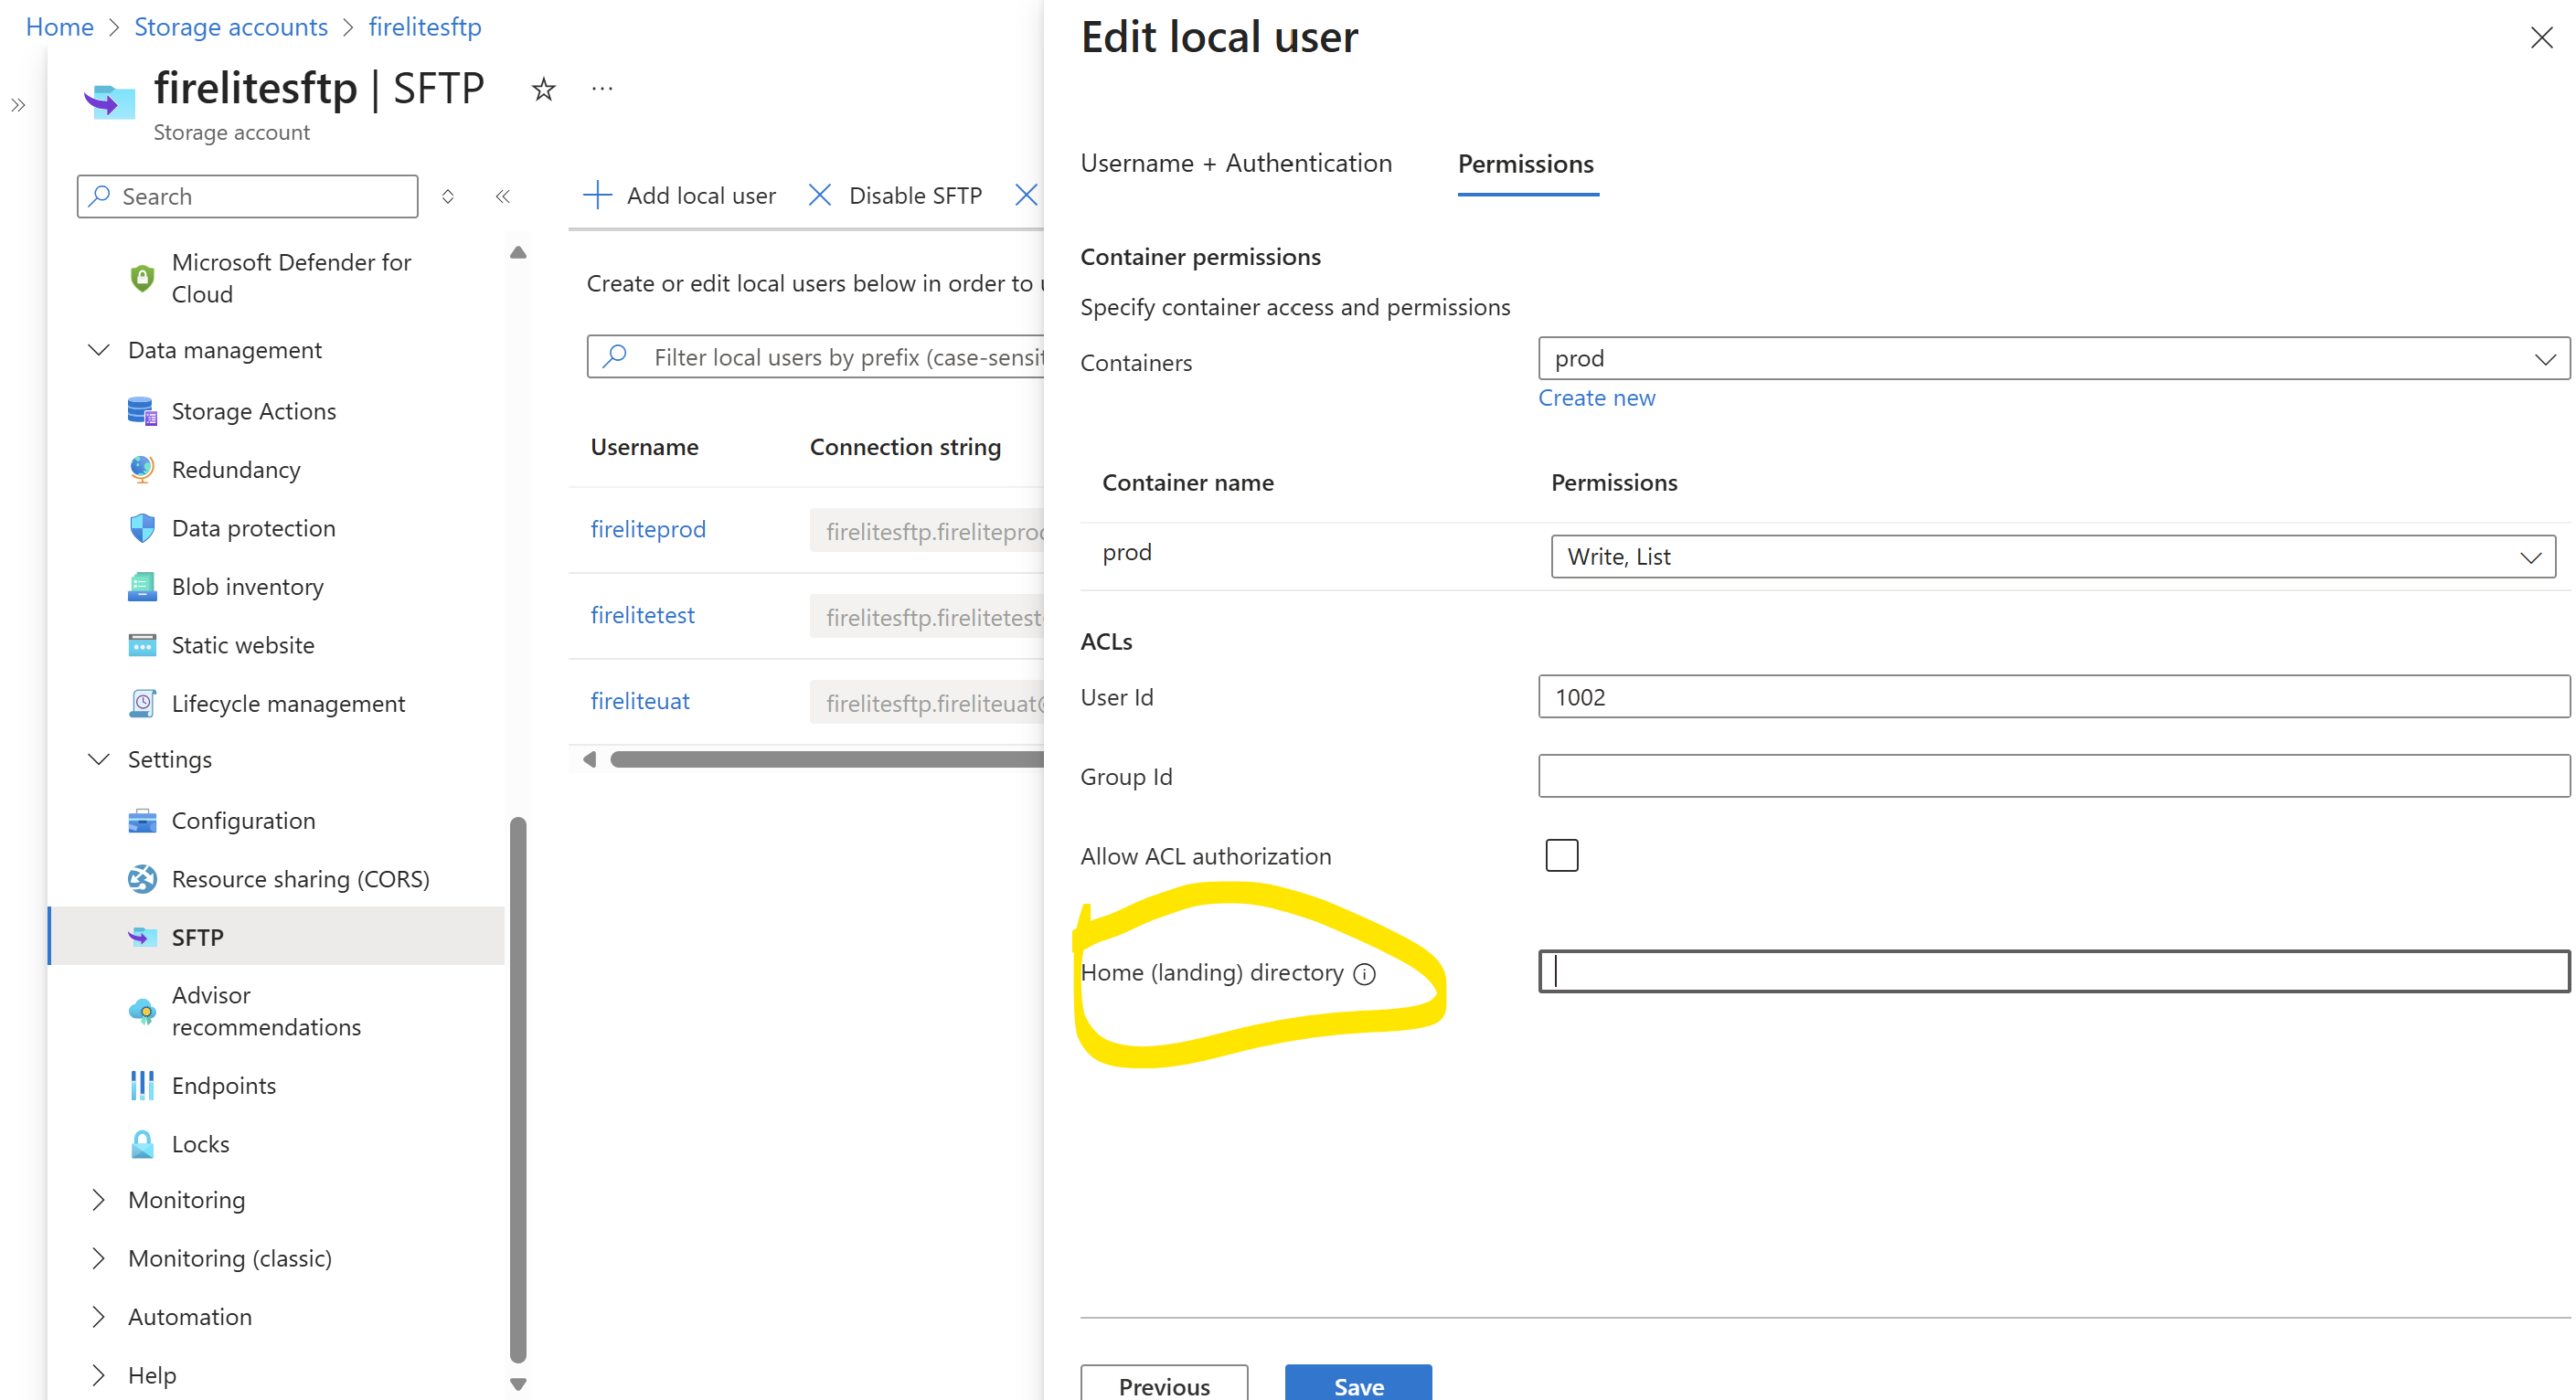Click the Create new link
Image resolution: width=2576 pixels, height=1400 pixels.
[x=1596, y=398]
